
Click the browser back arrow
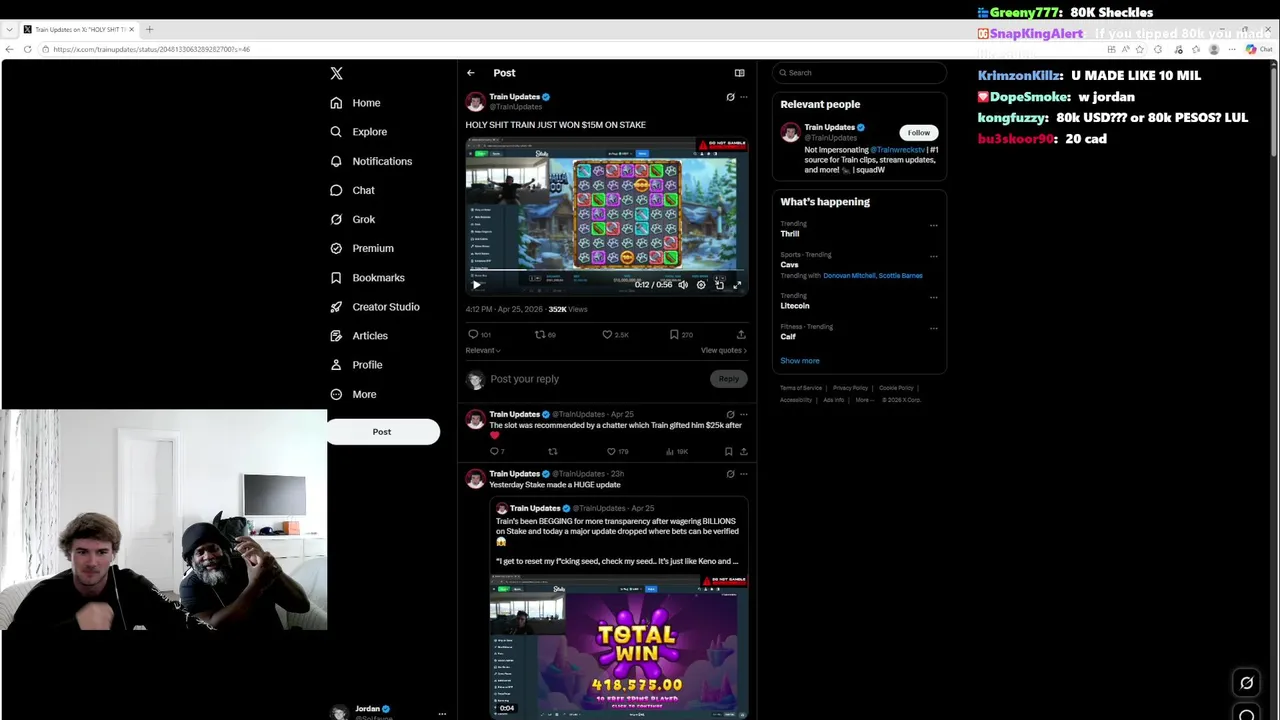tap(10, 49)
